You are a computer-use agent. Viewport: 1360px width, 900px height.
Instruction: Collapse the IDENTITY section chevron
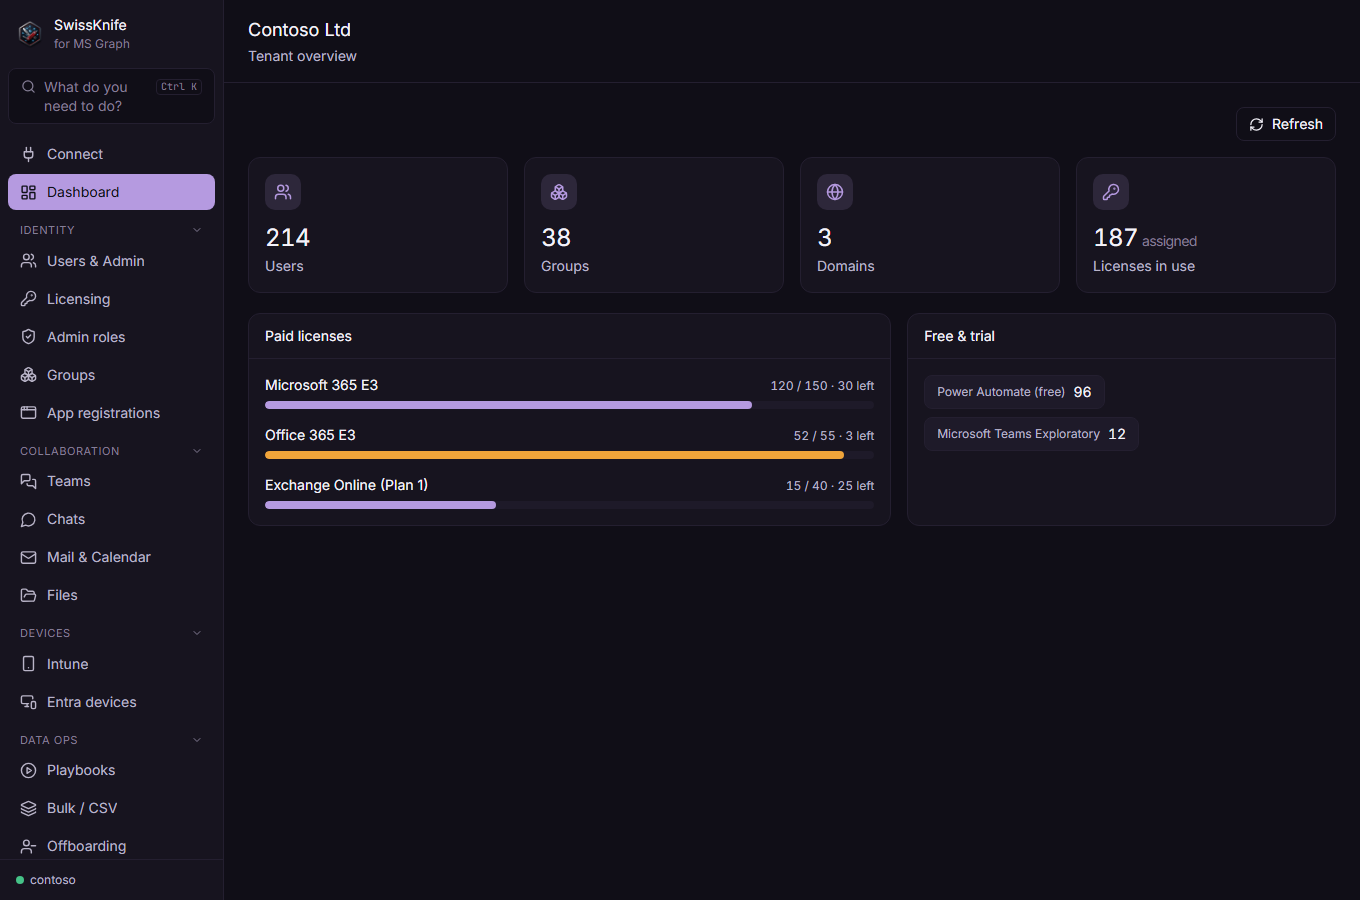click(197, 230)
